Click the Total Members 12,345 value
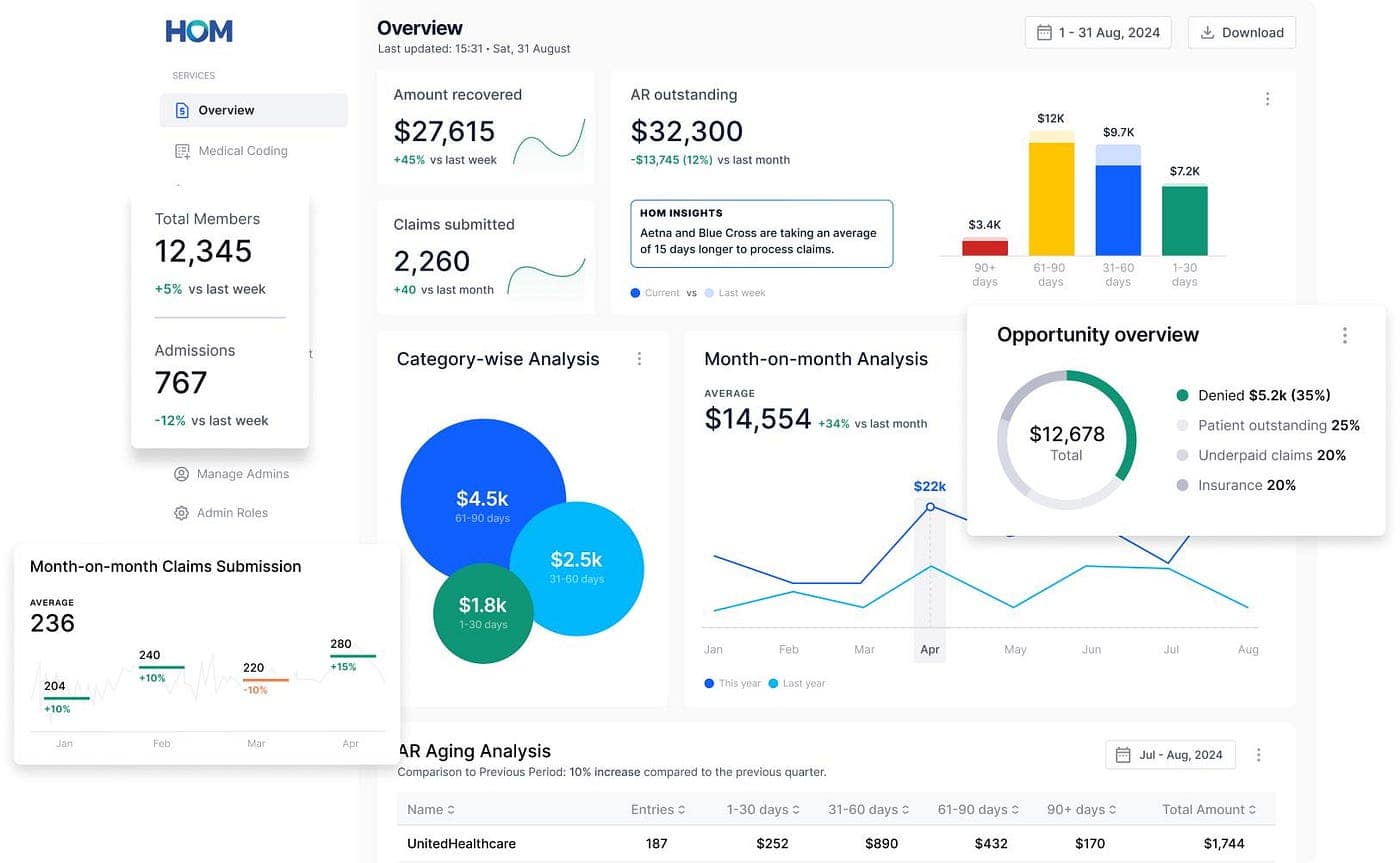This screenshot has height=863, width=1400. click(x=203, y=251)
